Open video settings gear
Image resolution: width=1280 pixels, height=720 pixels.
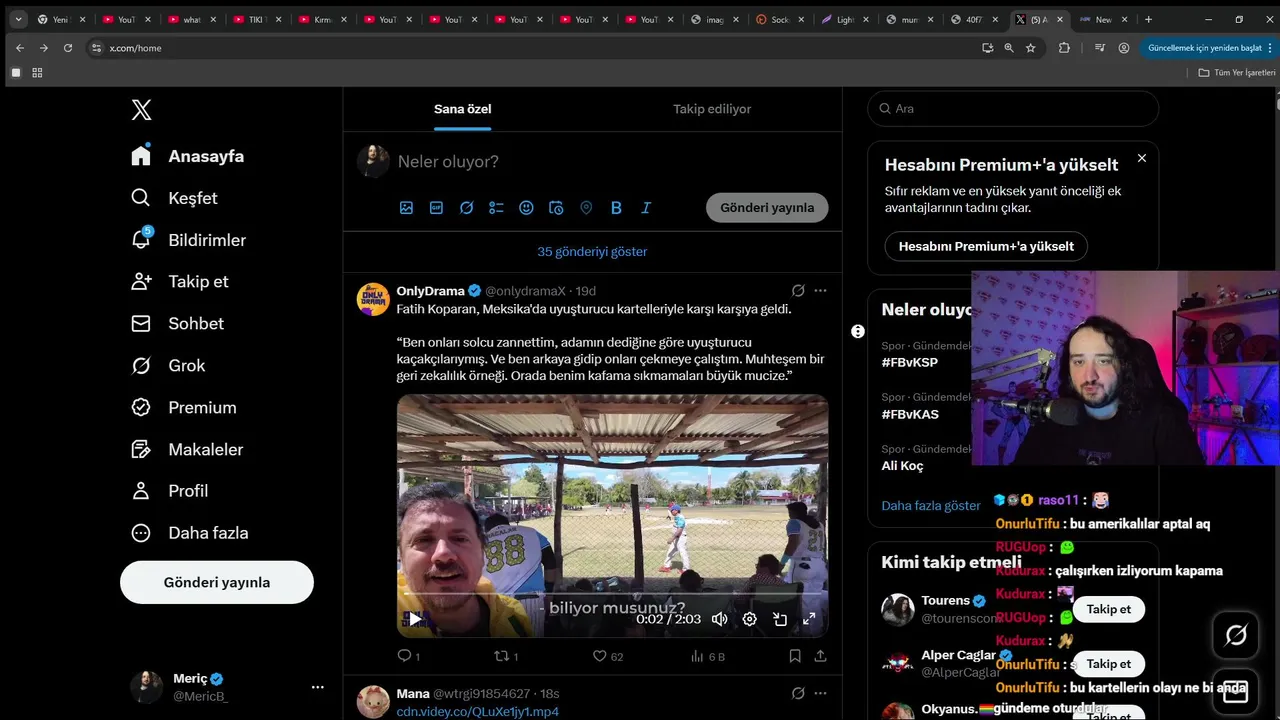click(749, 619)
